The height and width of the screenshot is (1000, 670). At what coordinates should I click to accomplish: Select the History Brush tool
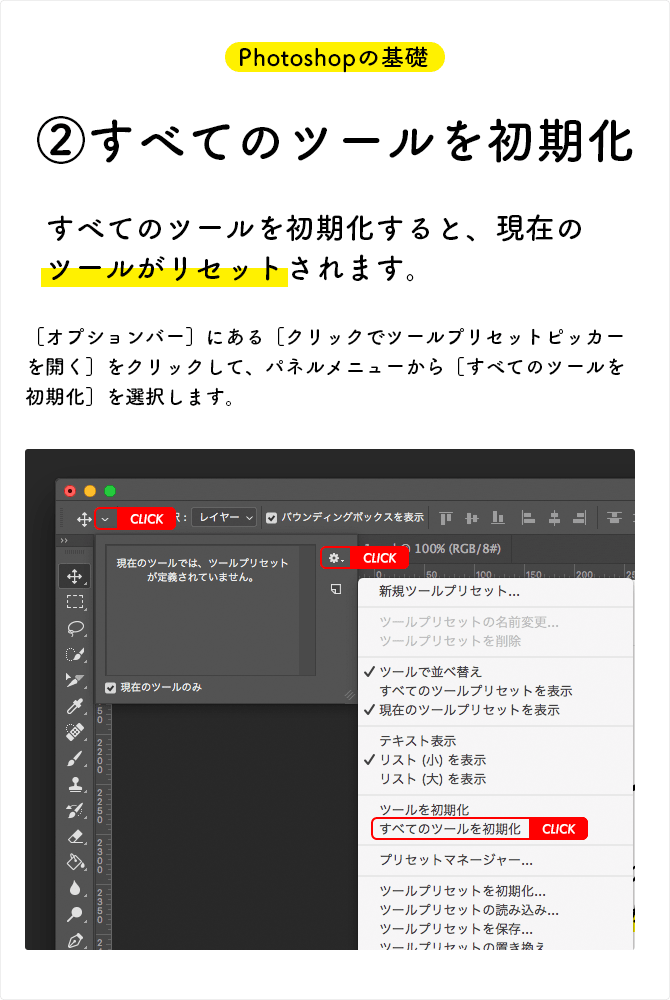coord(75,811)
